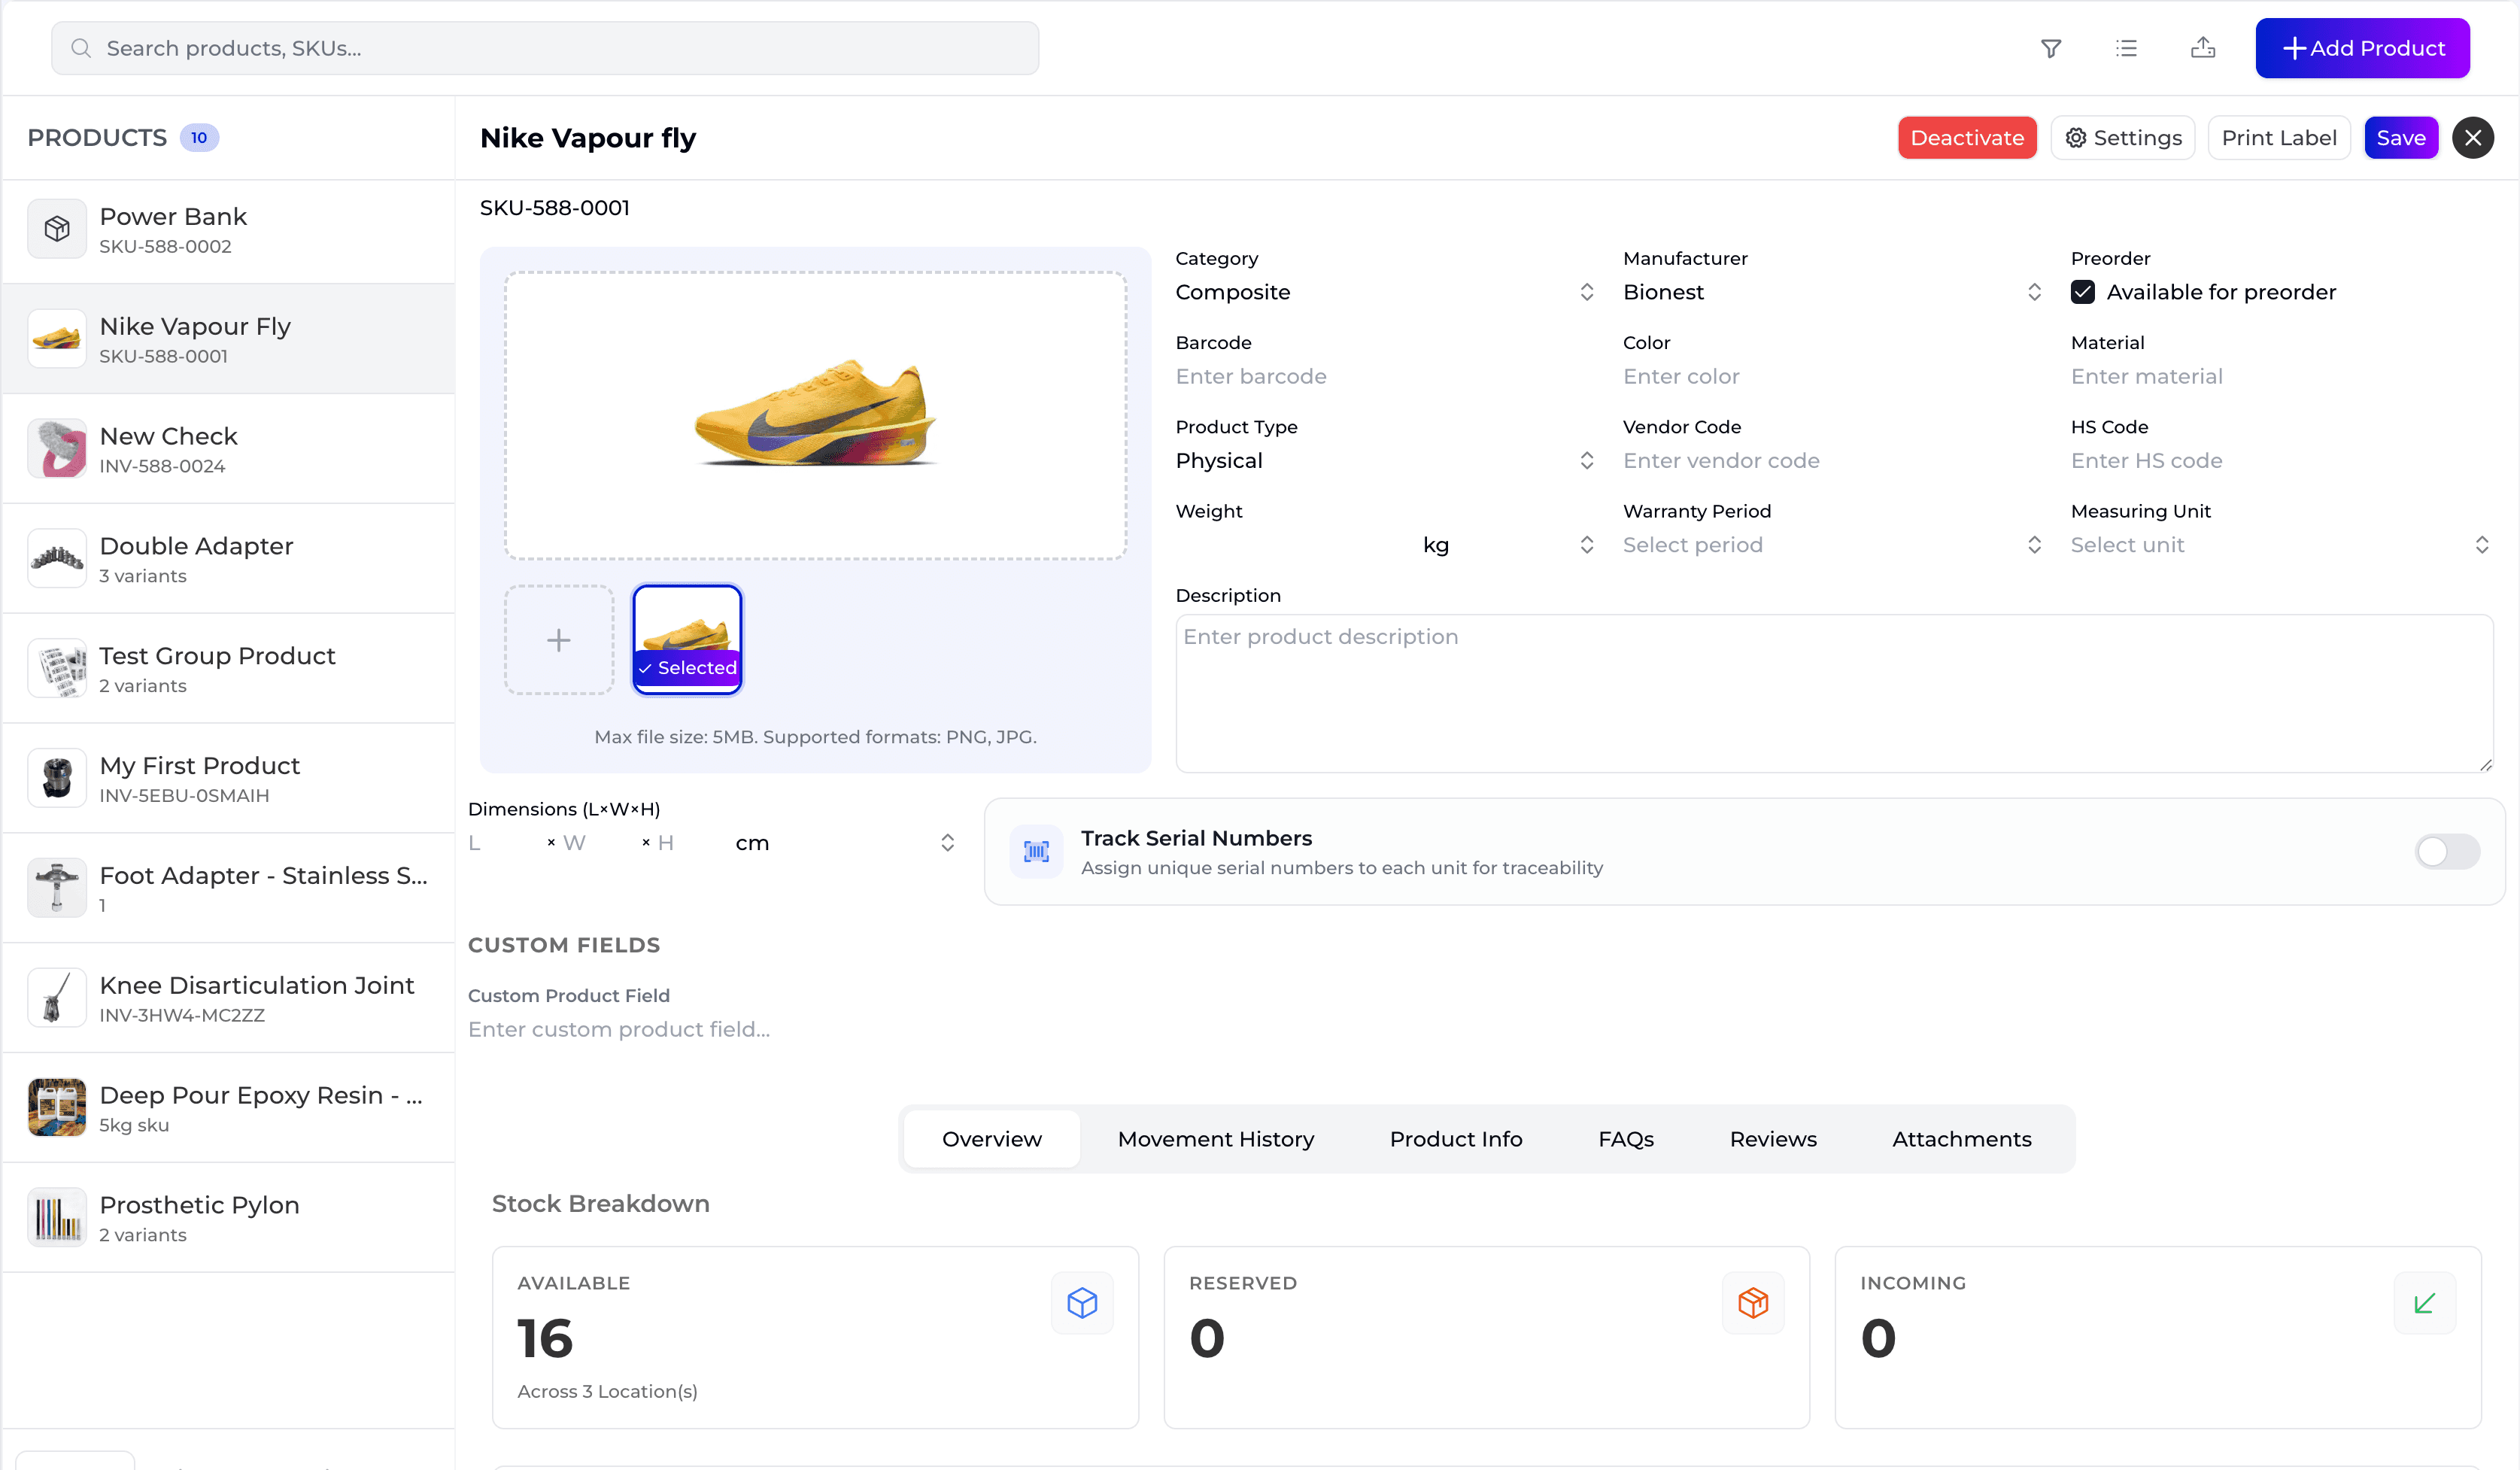
Task: Click the main product image dropzone
Action: coord(815,416)
